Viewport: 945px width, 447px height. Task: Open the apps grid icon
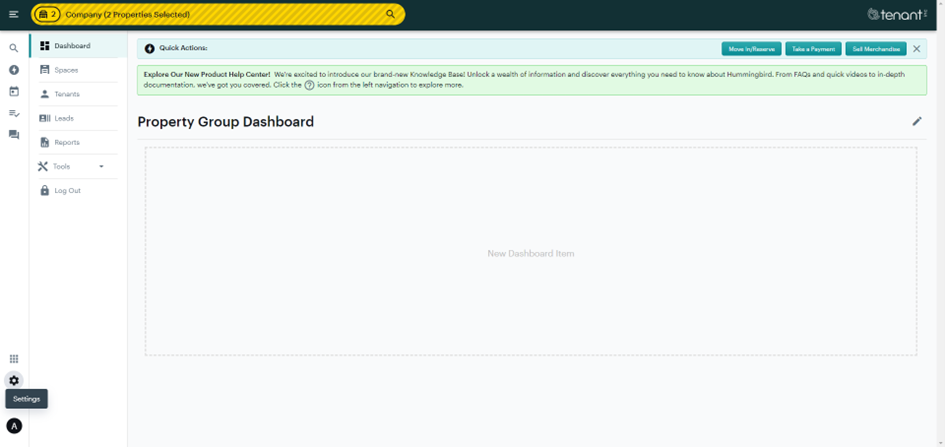pos(14,359)
